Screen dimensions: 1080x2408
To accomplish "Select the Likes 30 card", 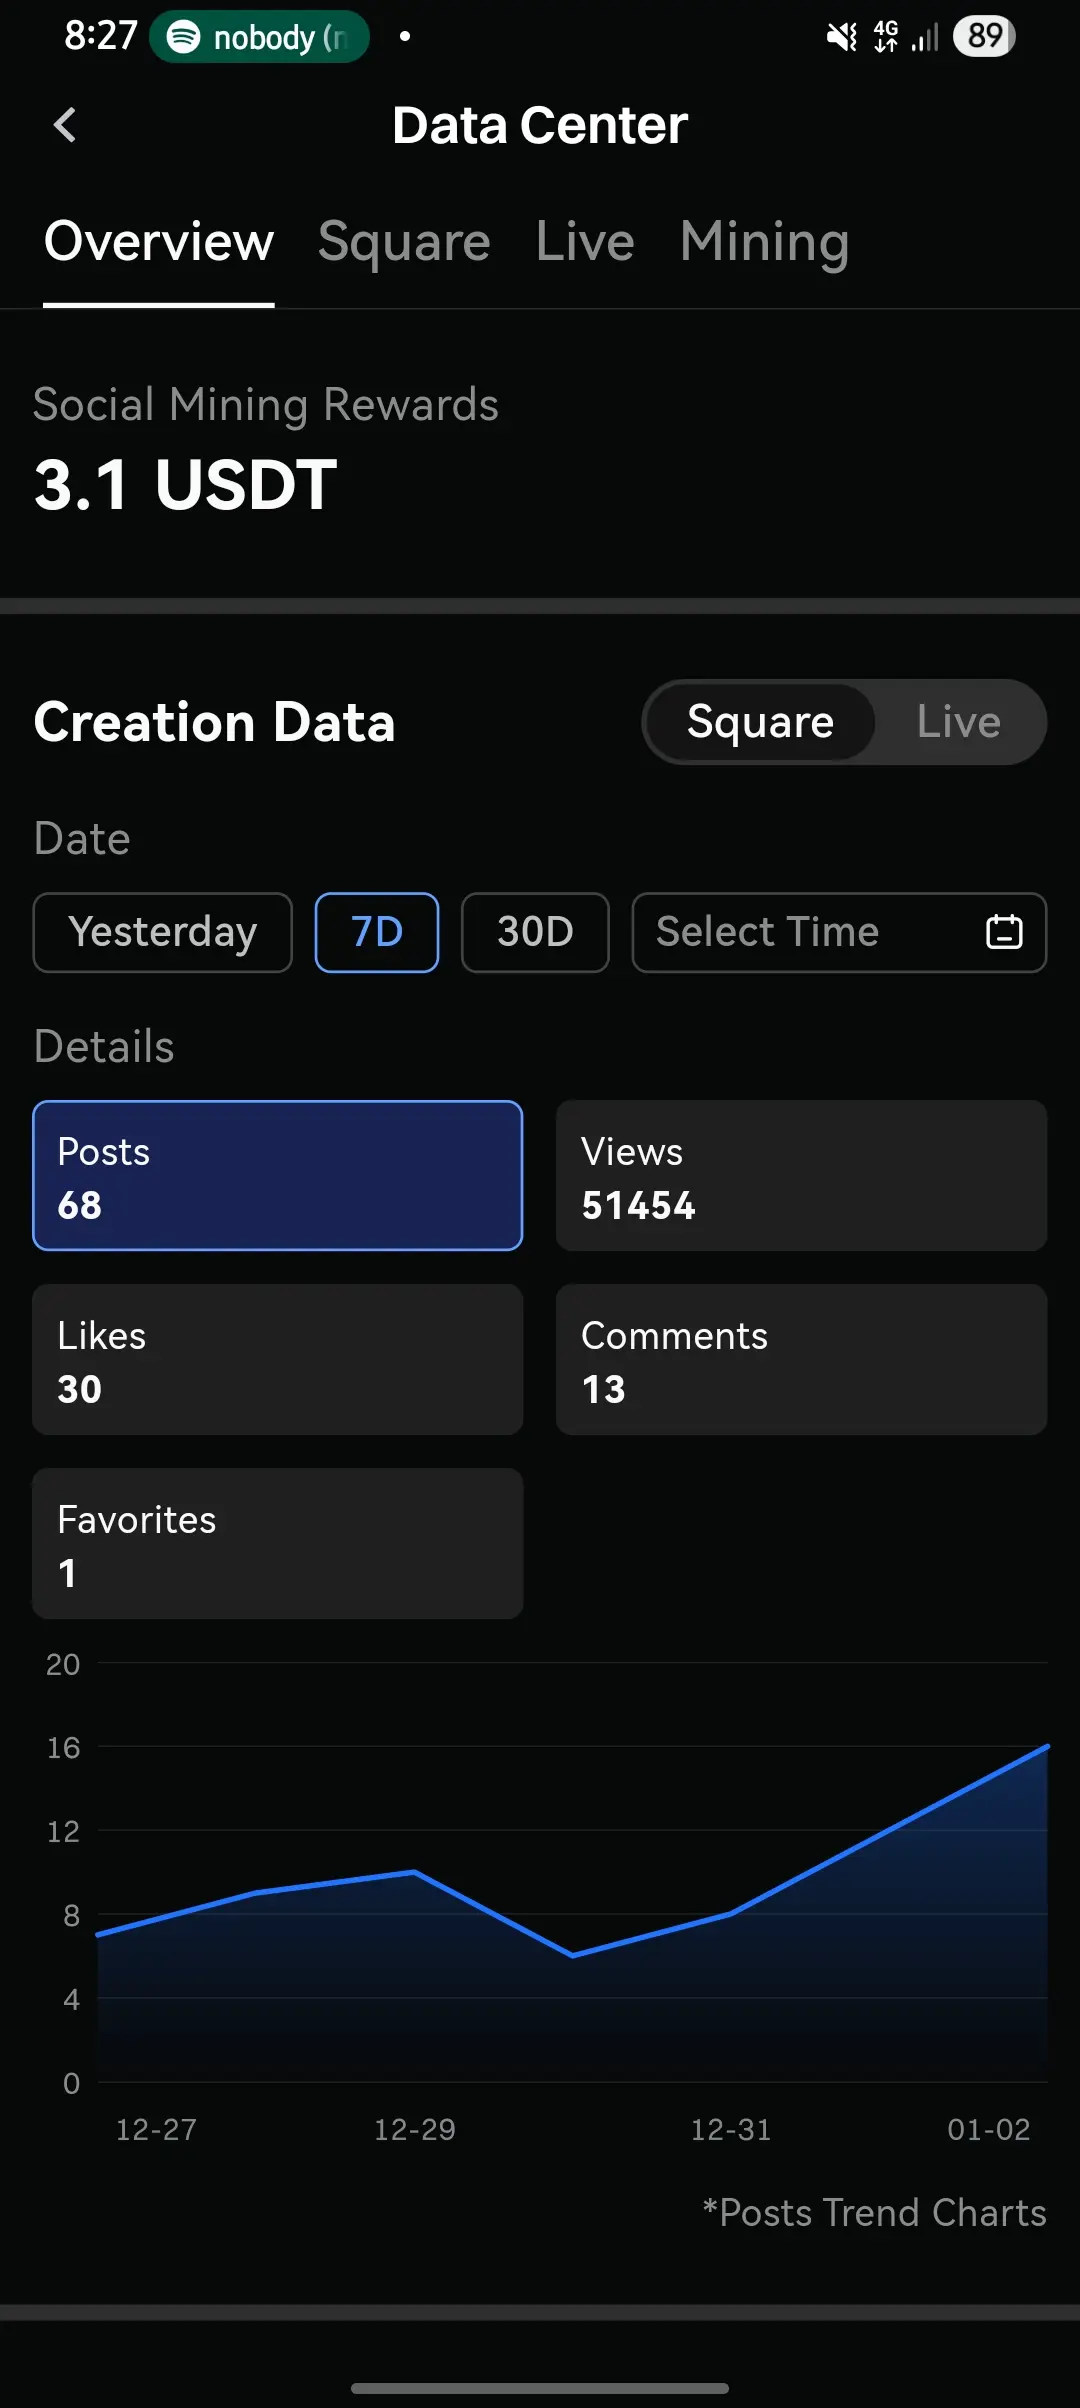I will (277, 1360).
